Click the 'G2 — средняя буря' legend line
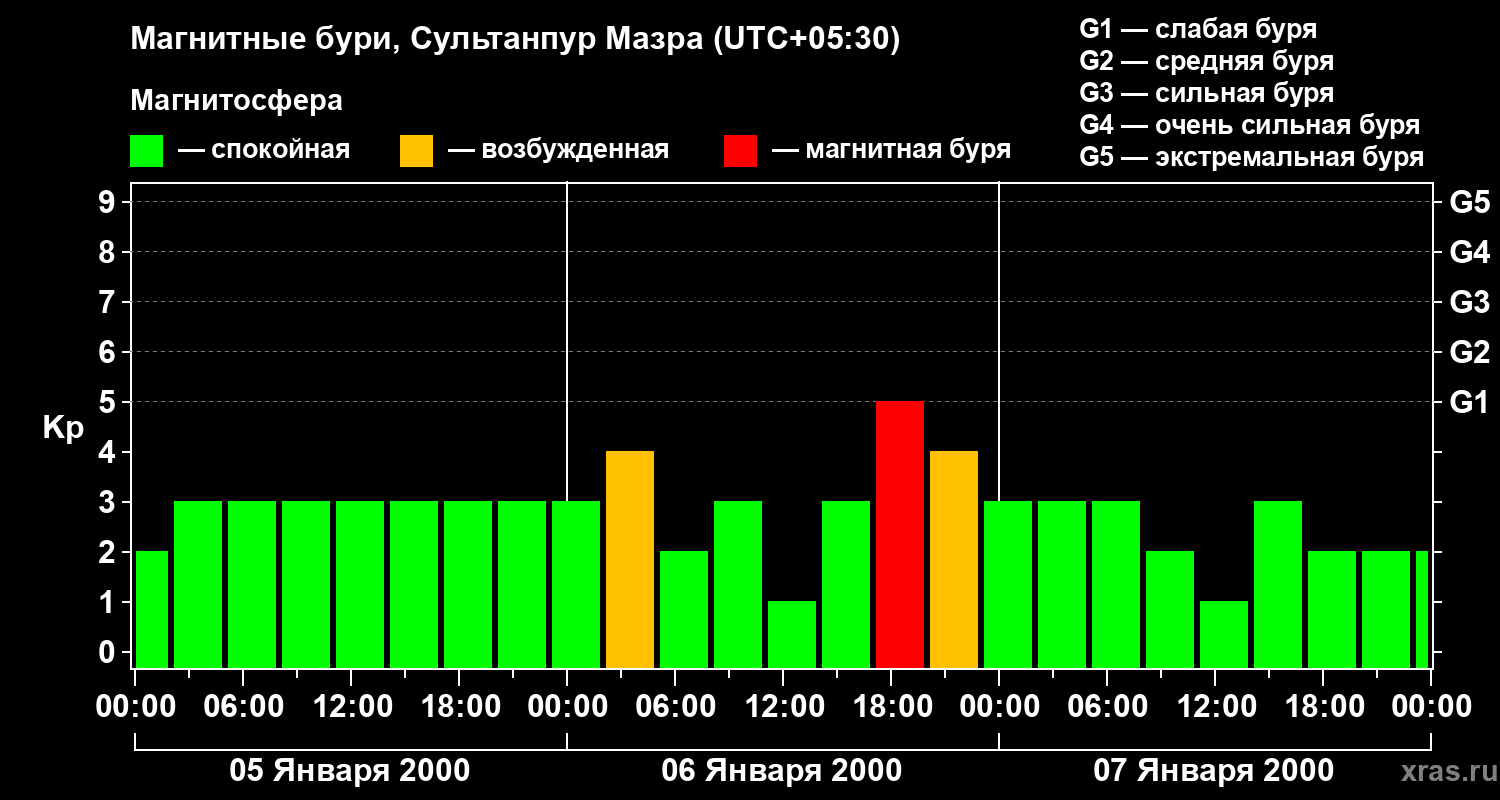Image resolution: width=1500 pixels, height=800 pixels. 1207,61
